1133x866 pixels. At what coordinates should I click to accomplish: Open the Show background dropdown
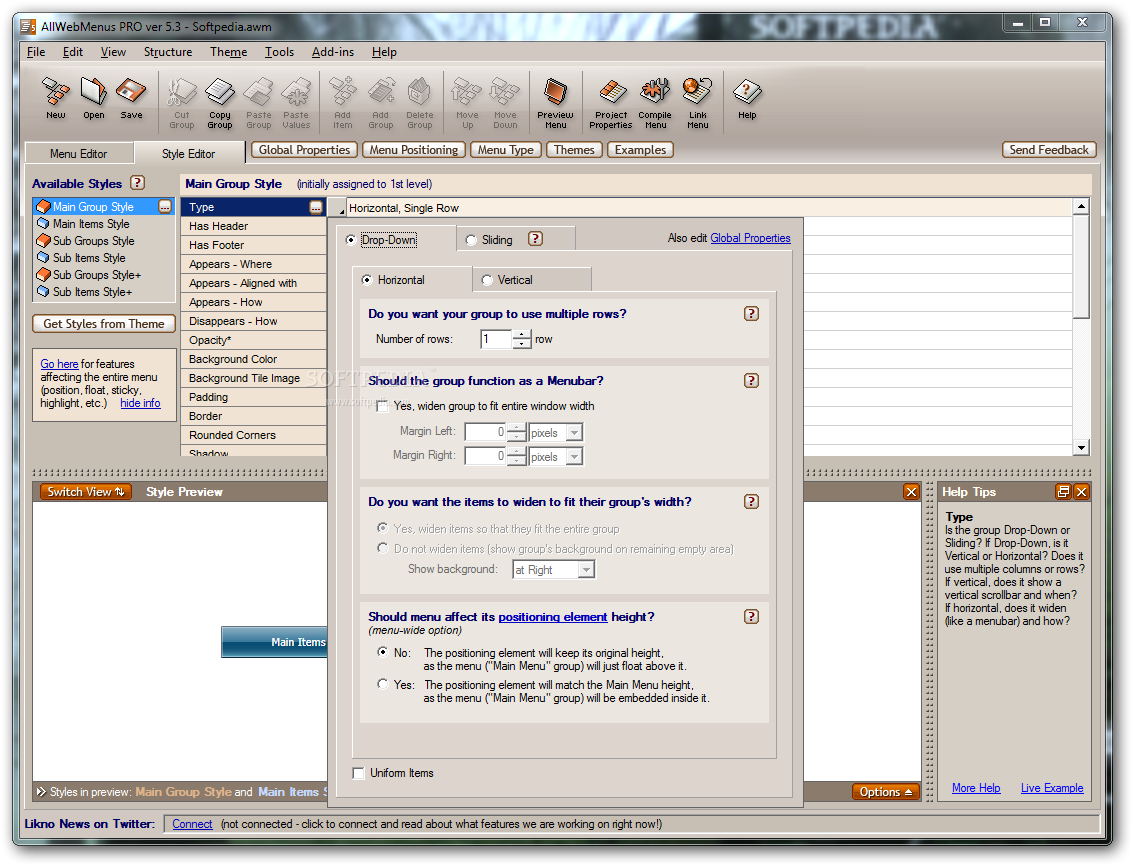click(x=587, y=570)
